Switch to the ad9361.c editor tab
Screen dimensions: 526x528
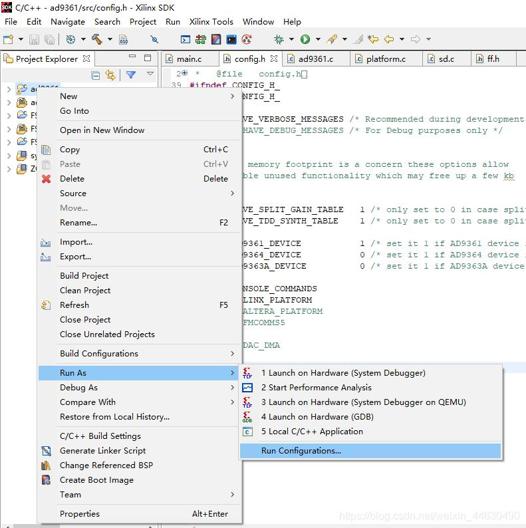[x=316, y=59]
